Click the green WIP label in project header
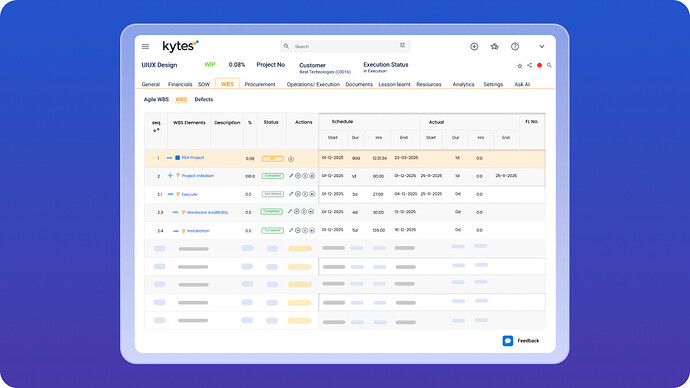Screen dimensions: 690x388 coord(210,64)
